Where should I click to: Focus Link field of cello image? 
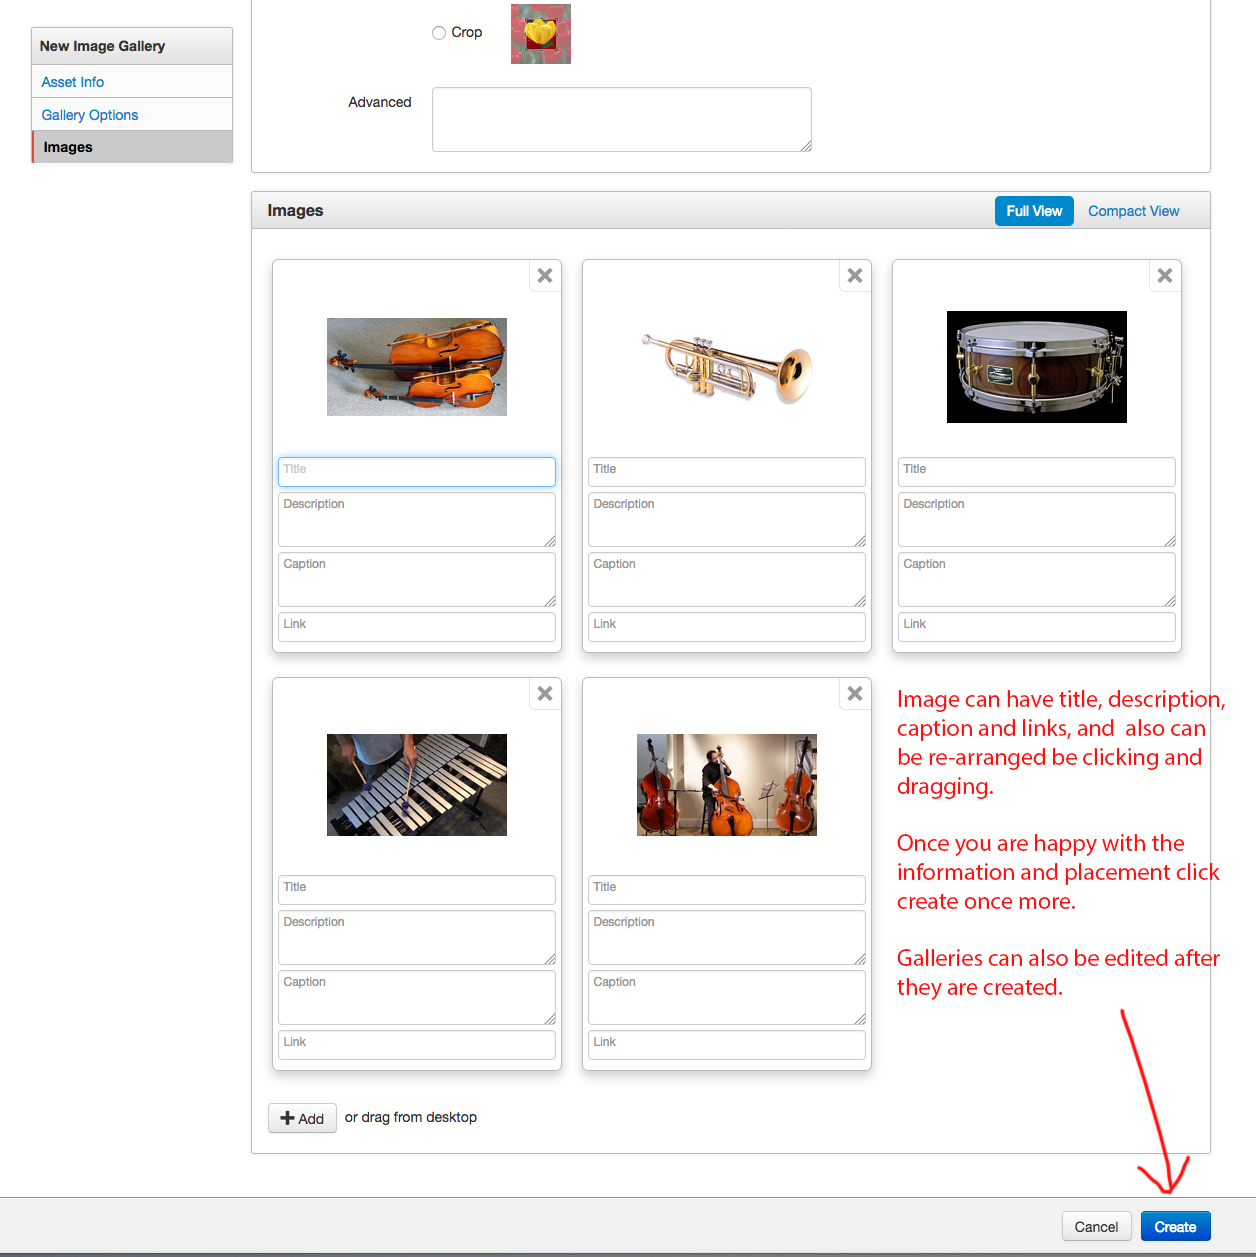tap(417, 627)
